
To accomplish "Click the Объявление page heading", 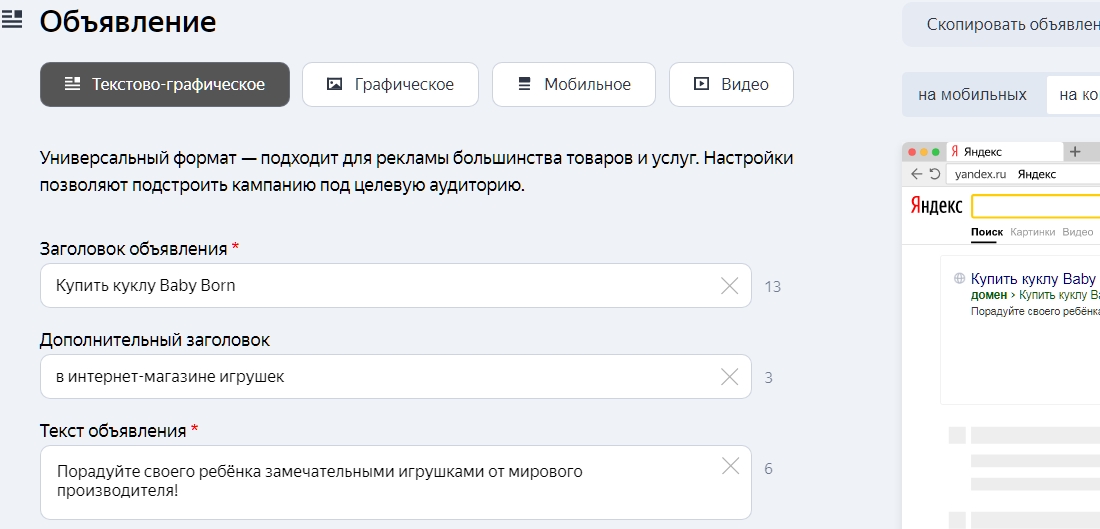I will tap(128, 22).
